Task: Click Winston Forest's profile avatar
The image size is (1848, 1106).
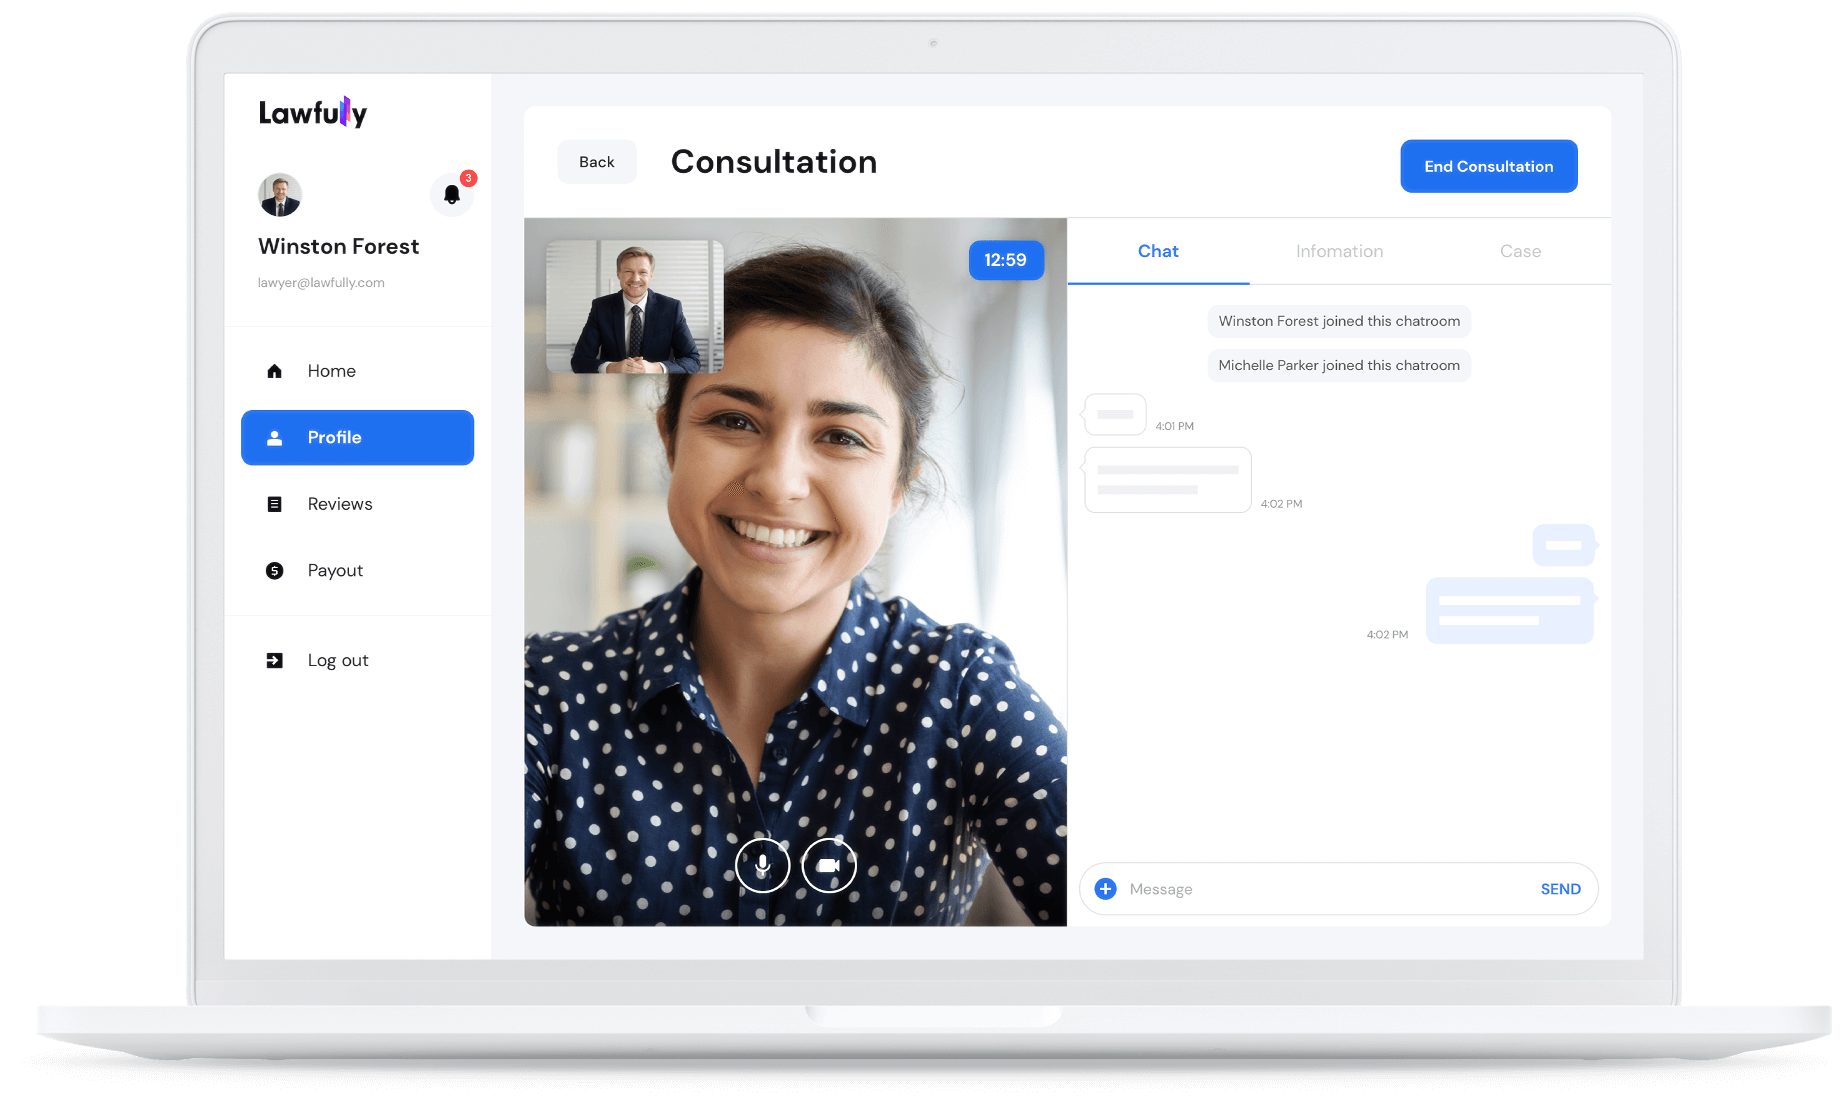Action: click(x=280, y=195)
